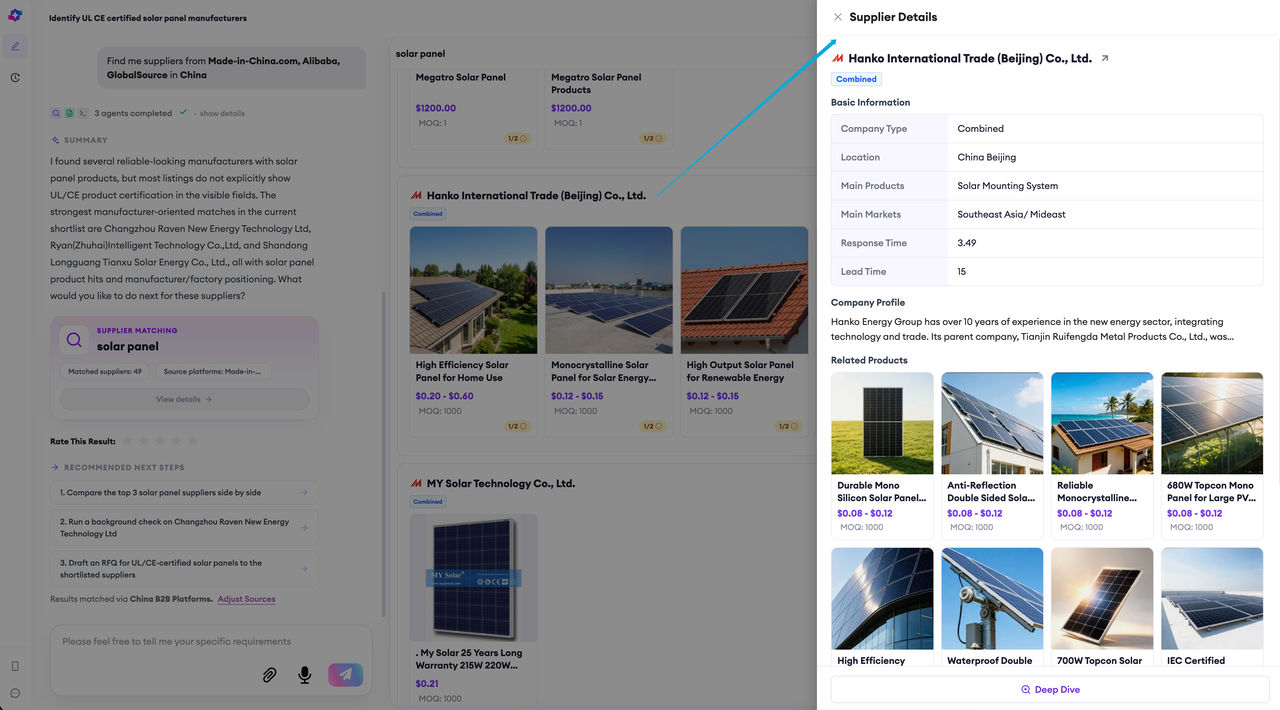Click the '3 agents completed' status text
Image resolution: width=1280 pixels, height=710 pixels.
point(133,113)
